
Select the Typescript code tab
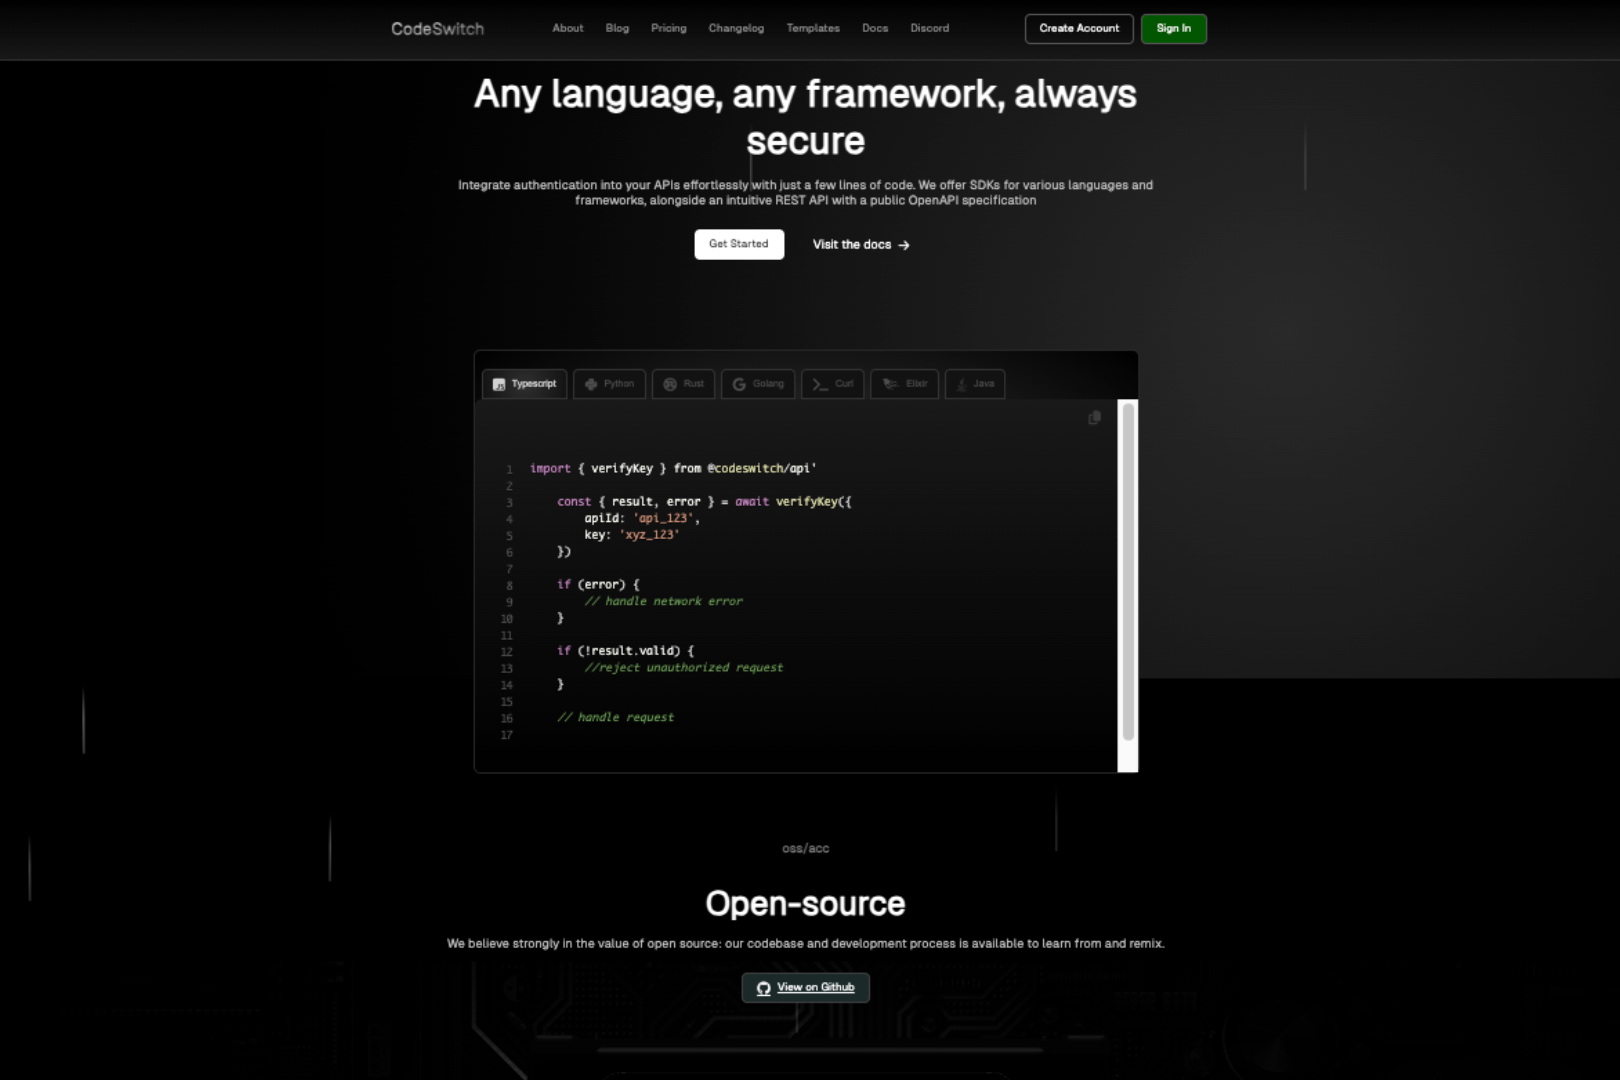[525, 384]
